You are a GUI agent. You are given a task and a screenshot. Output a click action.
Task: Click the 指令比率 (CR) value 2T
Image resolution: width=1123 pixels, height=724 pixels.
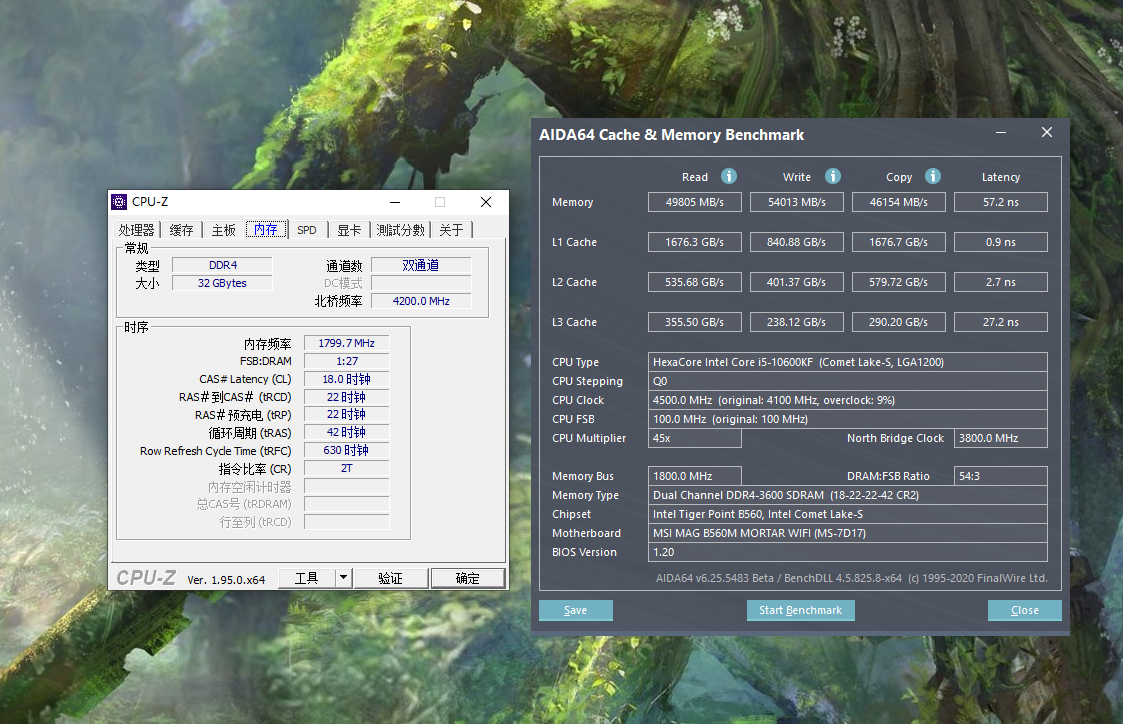(x=347, y=468)
